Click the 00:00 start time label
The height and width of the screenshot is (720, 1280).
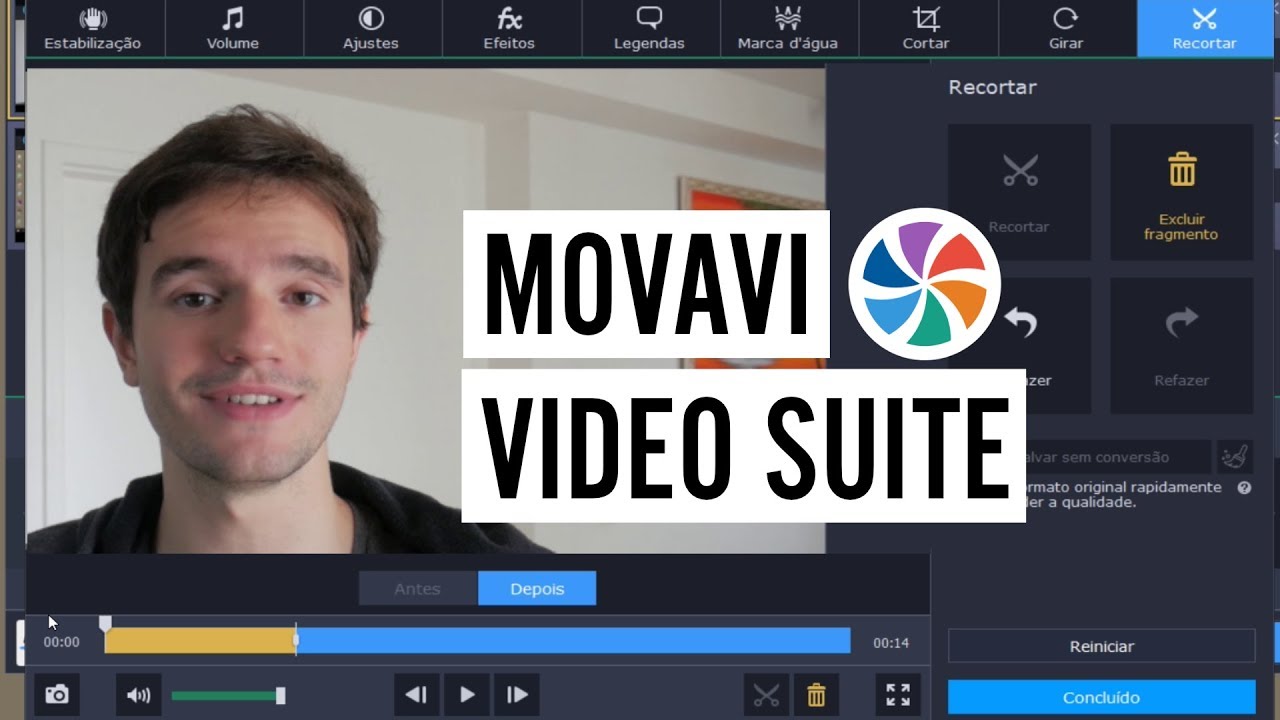pyautogui.click(x=61, y=643)
